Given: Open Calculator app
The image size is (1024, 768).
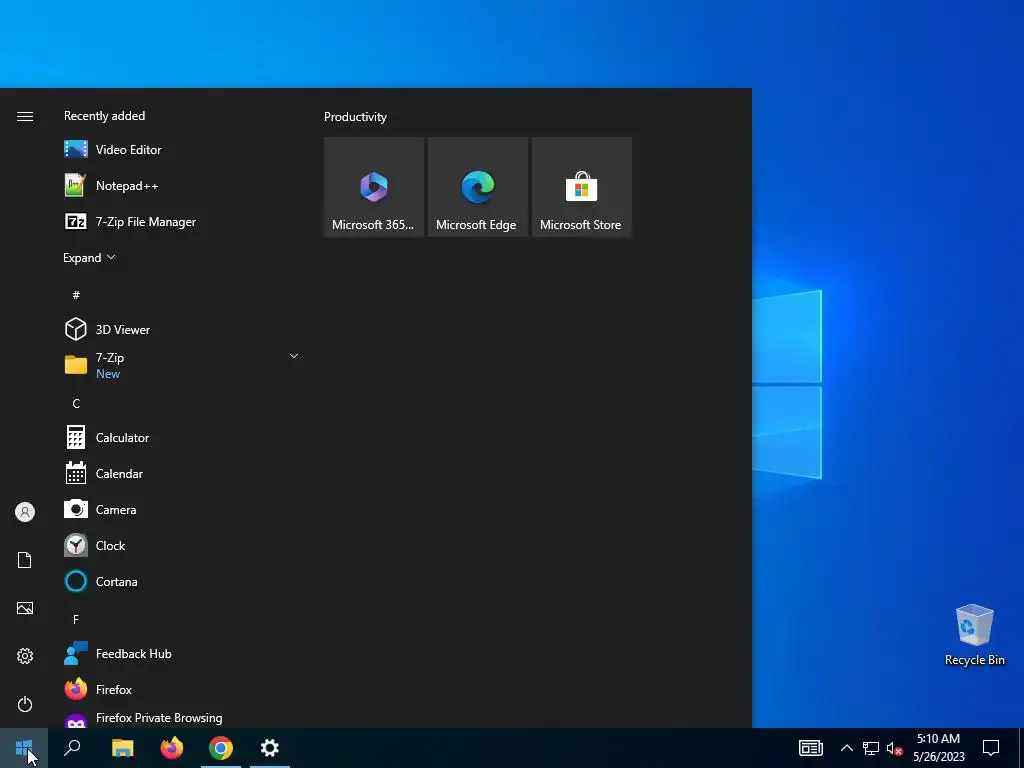Looking at the screenshot, I should click(182, 438).
